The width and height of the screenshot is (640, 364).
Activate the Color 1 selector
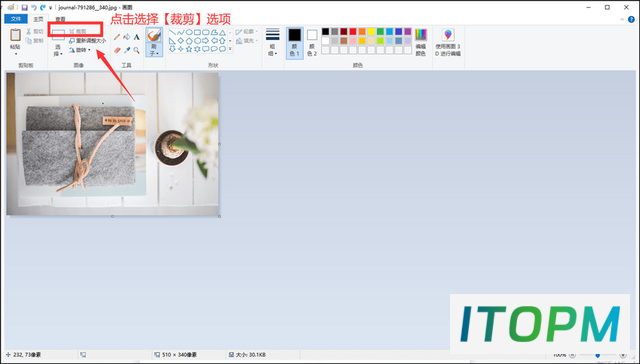[x=295, y=43]
